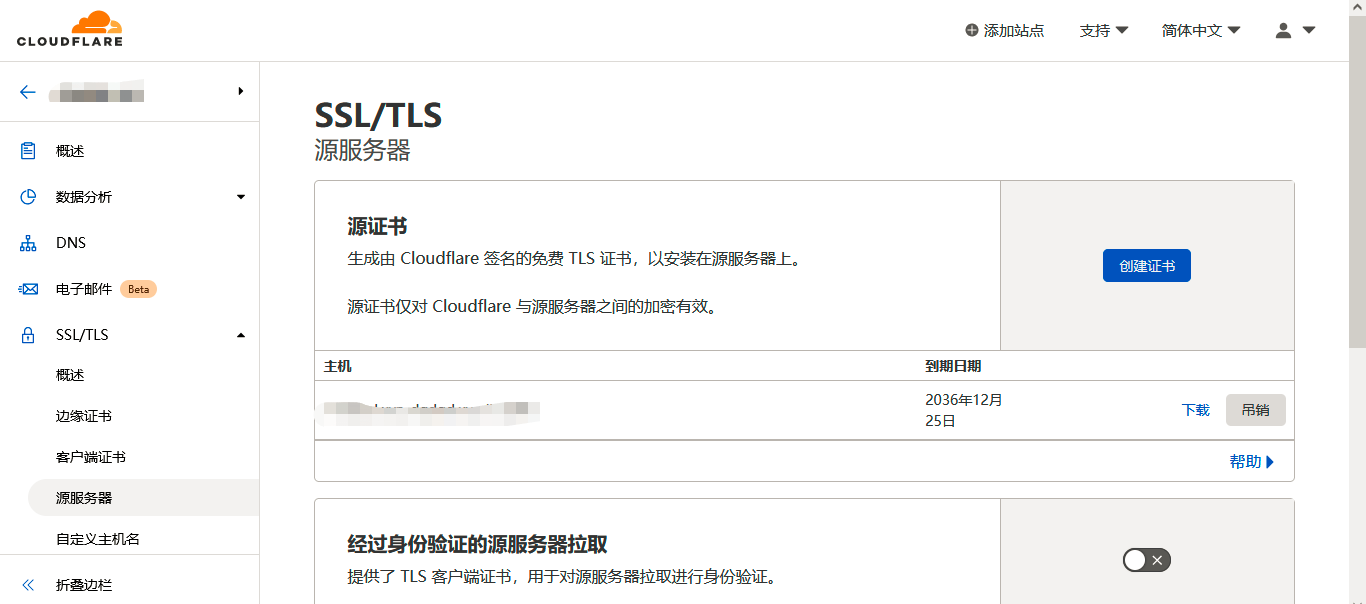Screen dimensions: 1366x604
Task: Expand the site selector arrow in sidebar
Action: (x=241, y=91)
